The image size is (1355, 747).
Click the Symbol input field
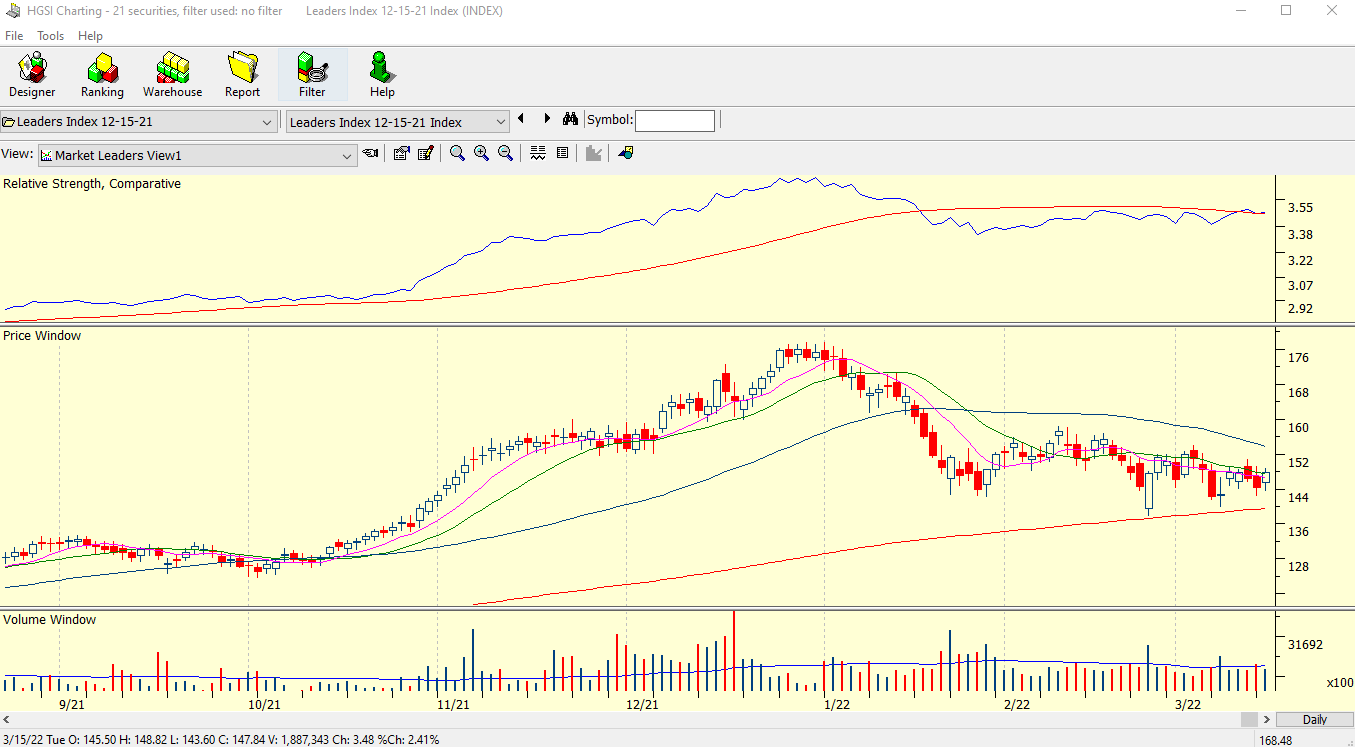tap(675, 121)
